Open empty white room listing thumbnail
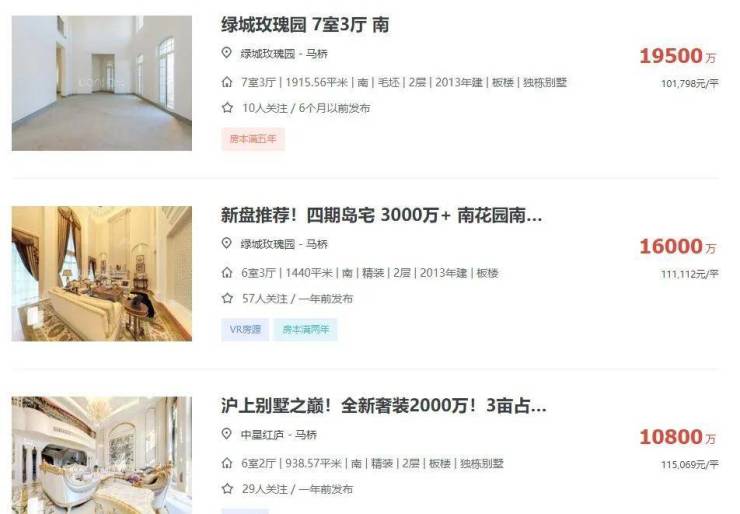Image resolution: width=740 pixels, height=514 pixels. [102, 83]
